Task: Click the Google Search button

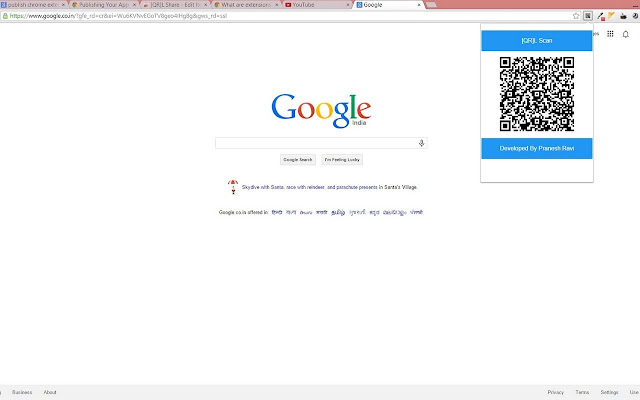Action: (x=298, y=160)
